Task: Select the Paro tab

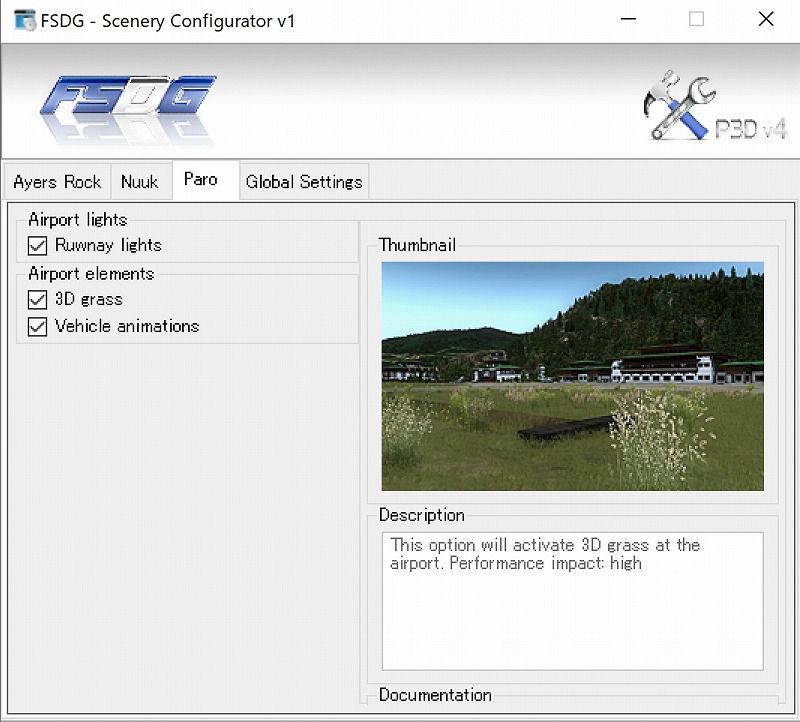Action: pos(206,180)
